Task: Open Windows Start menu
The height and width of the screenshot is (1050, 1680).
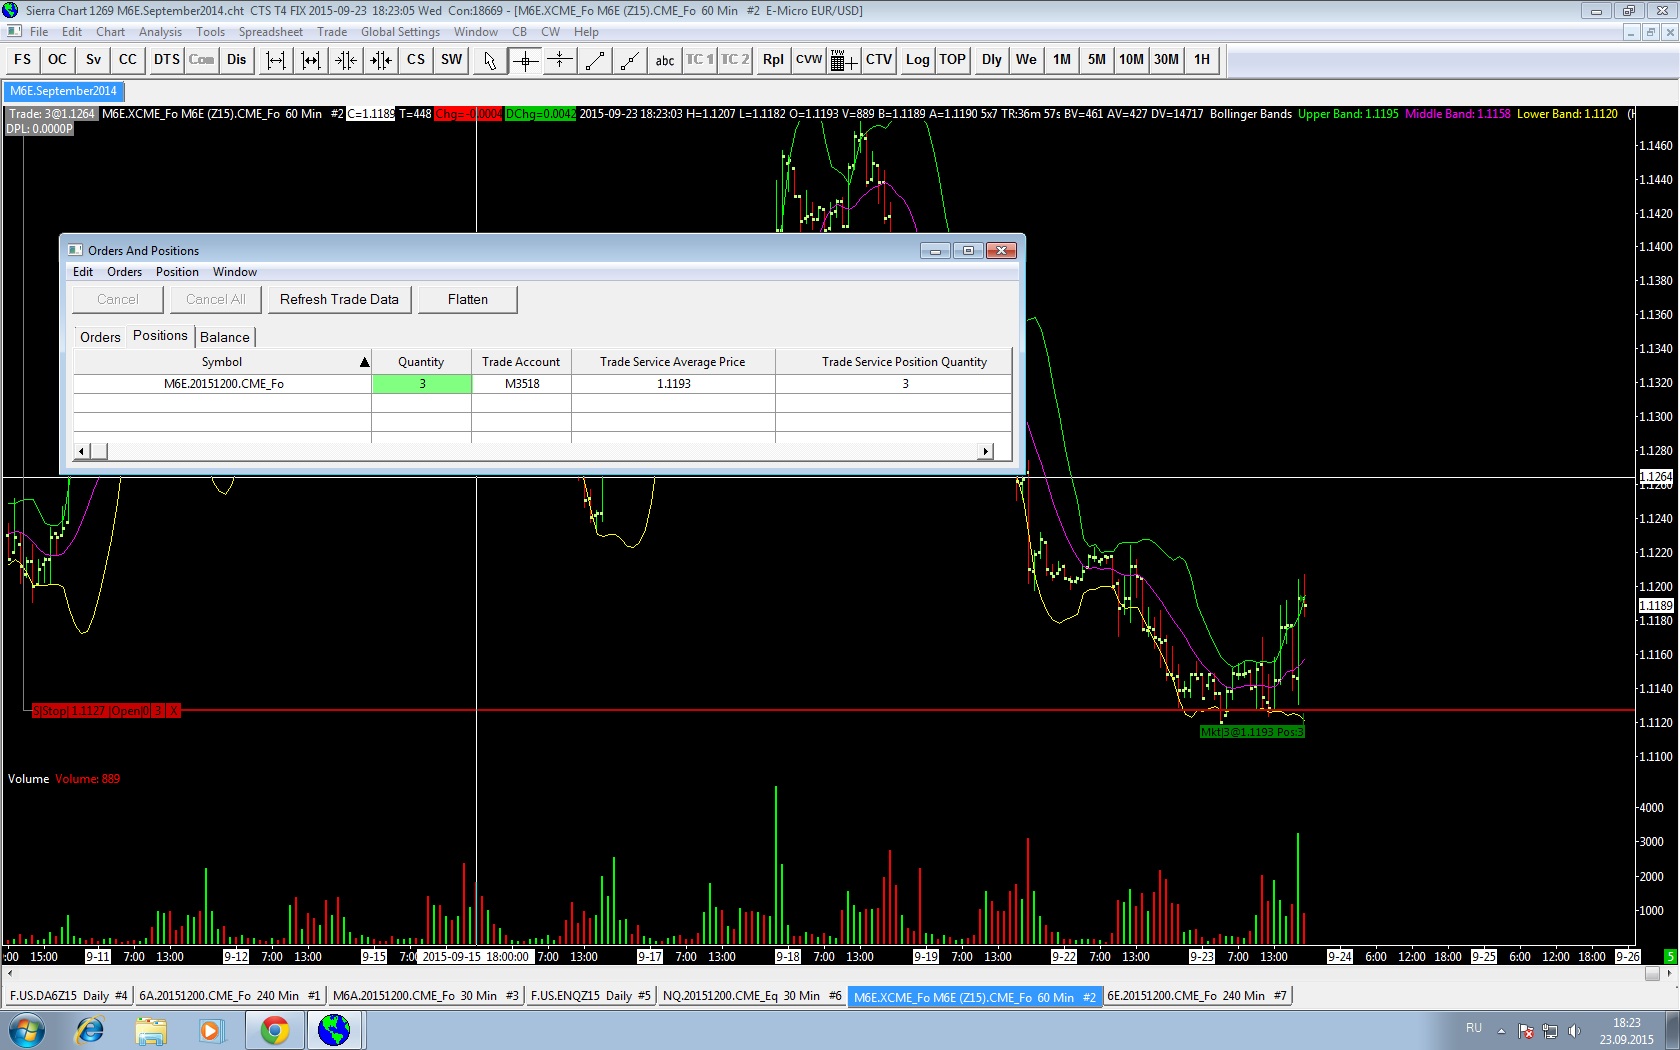Action: click(x=26, y=1030)
